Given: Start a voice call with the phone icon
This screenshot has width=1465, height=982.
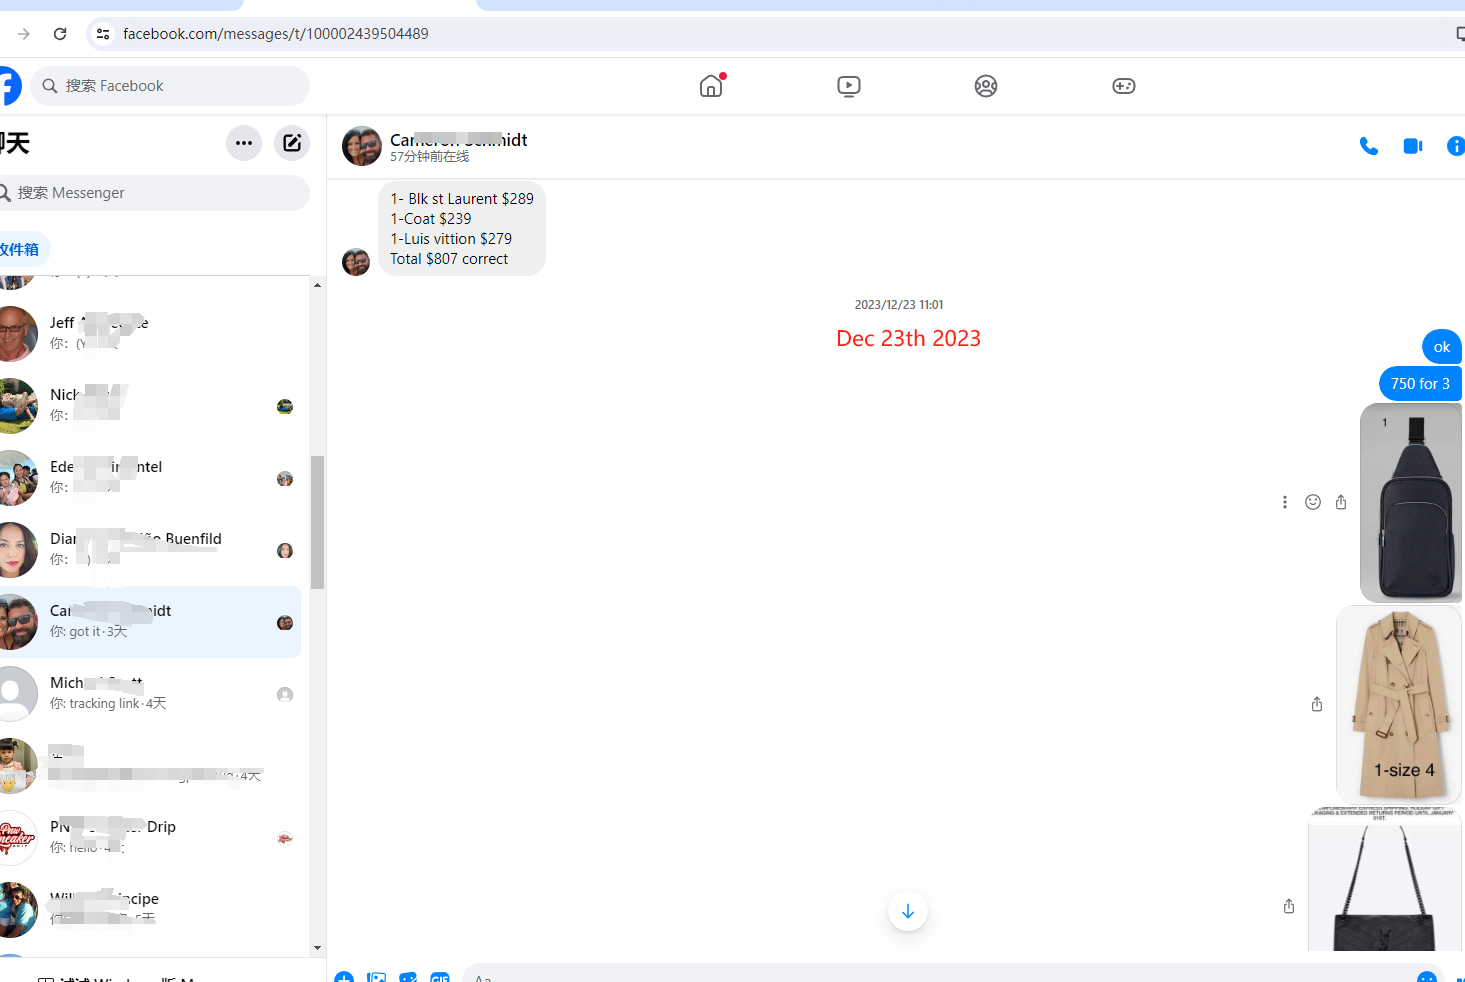Looking at the screenshot, I should click(x=1368, y=146).
